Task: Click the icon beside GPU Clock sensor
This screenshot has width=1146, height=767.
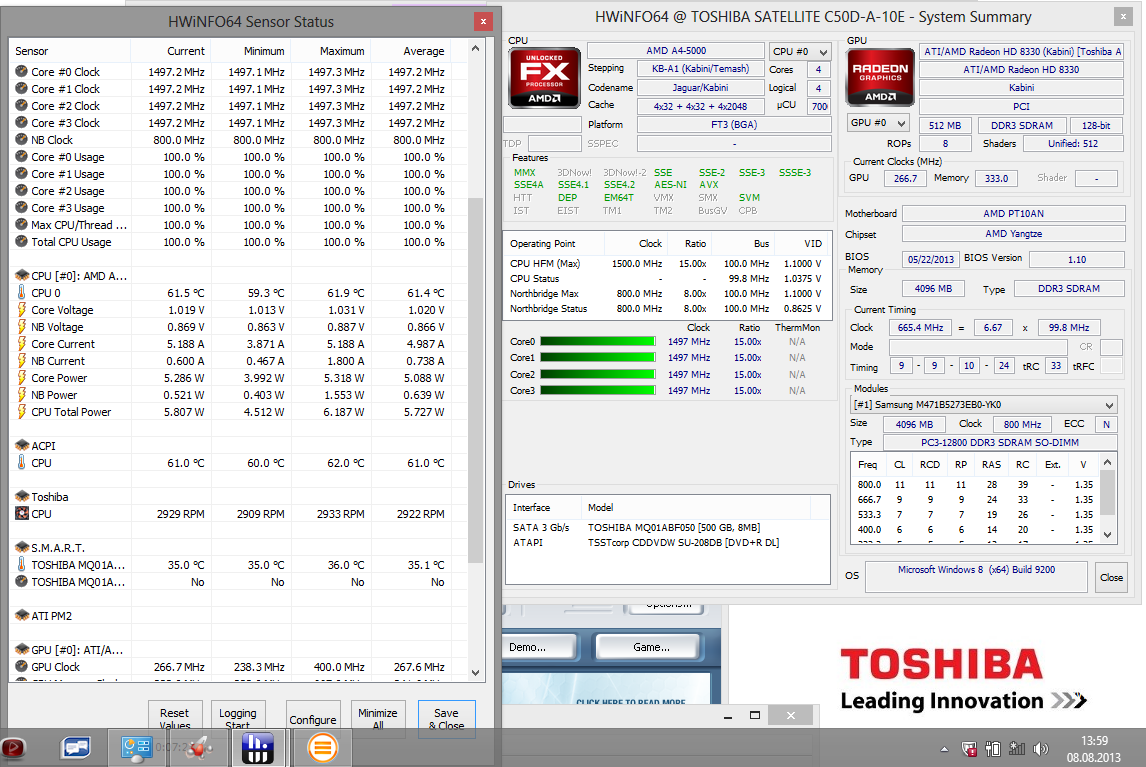Action: (21, 667)
